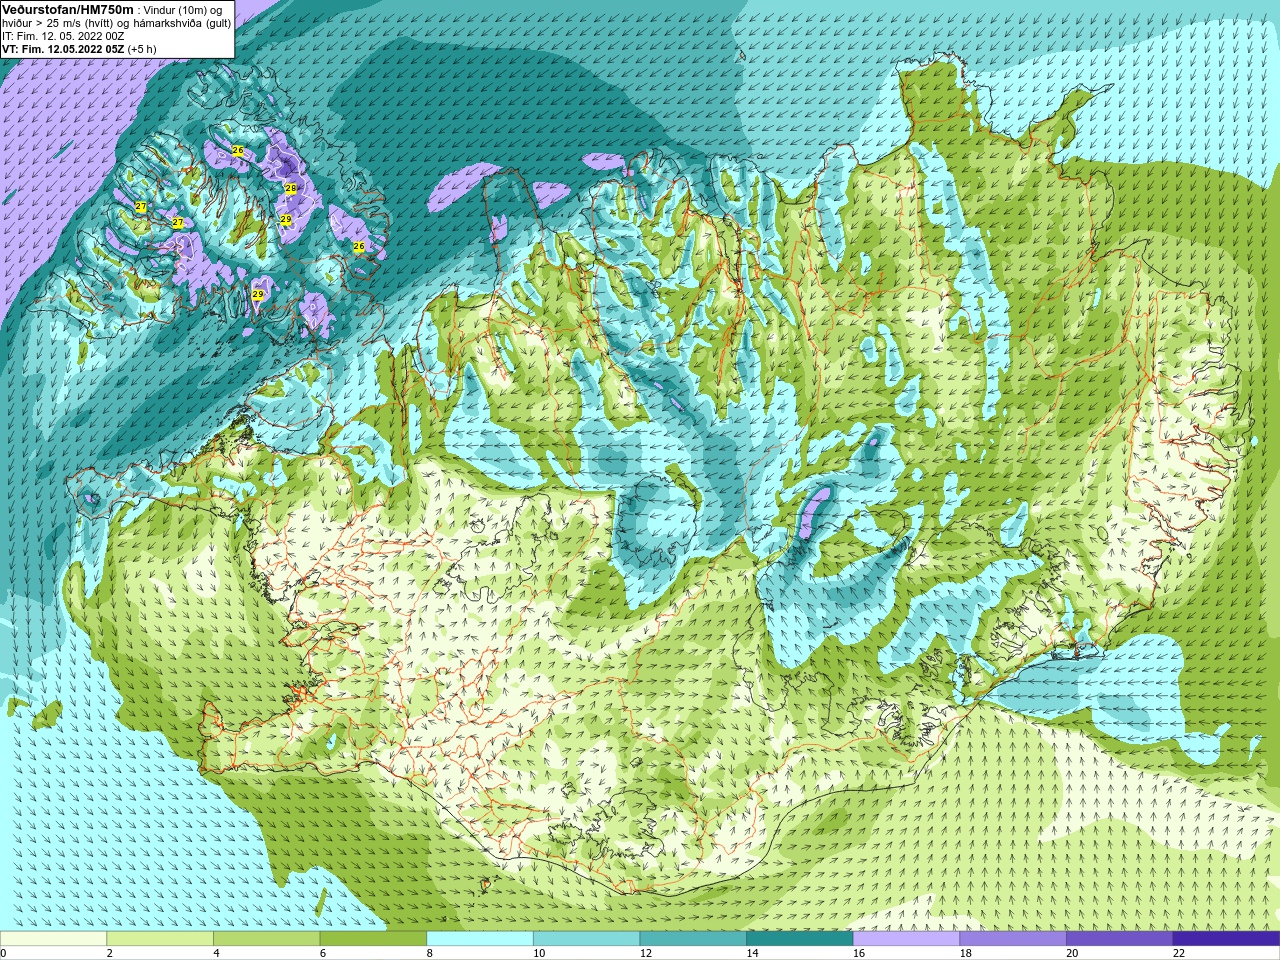The image size is (1280, 960).
Task: Click the legend scale number 8
Action: [x=430, y=953]
